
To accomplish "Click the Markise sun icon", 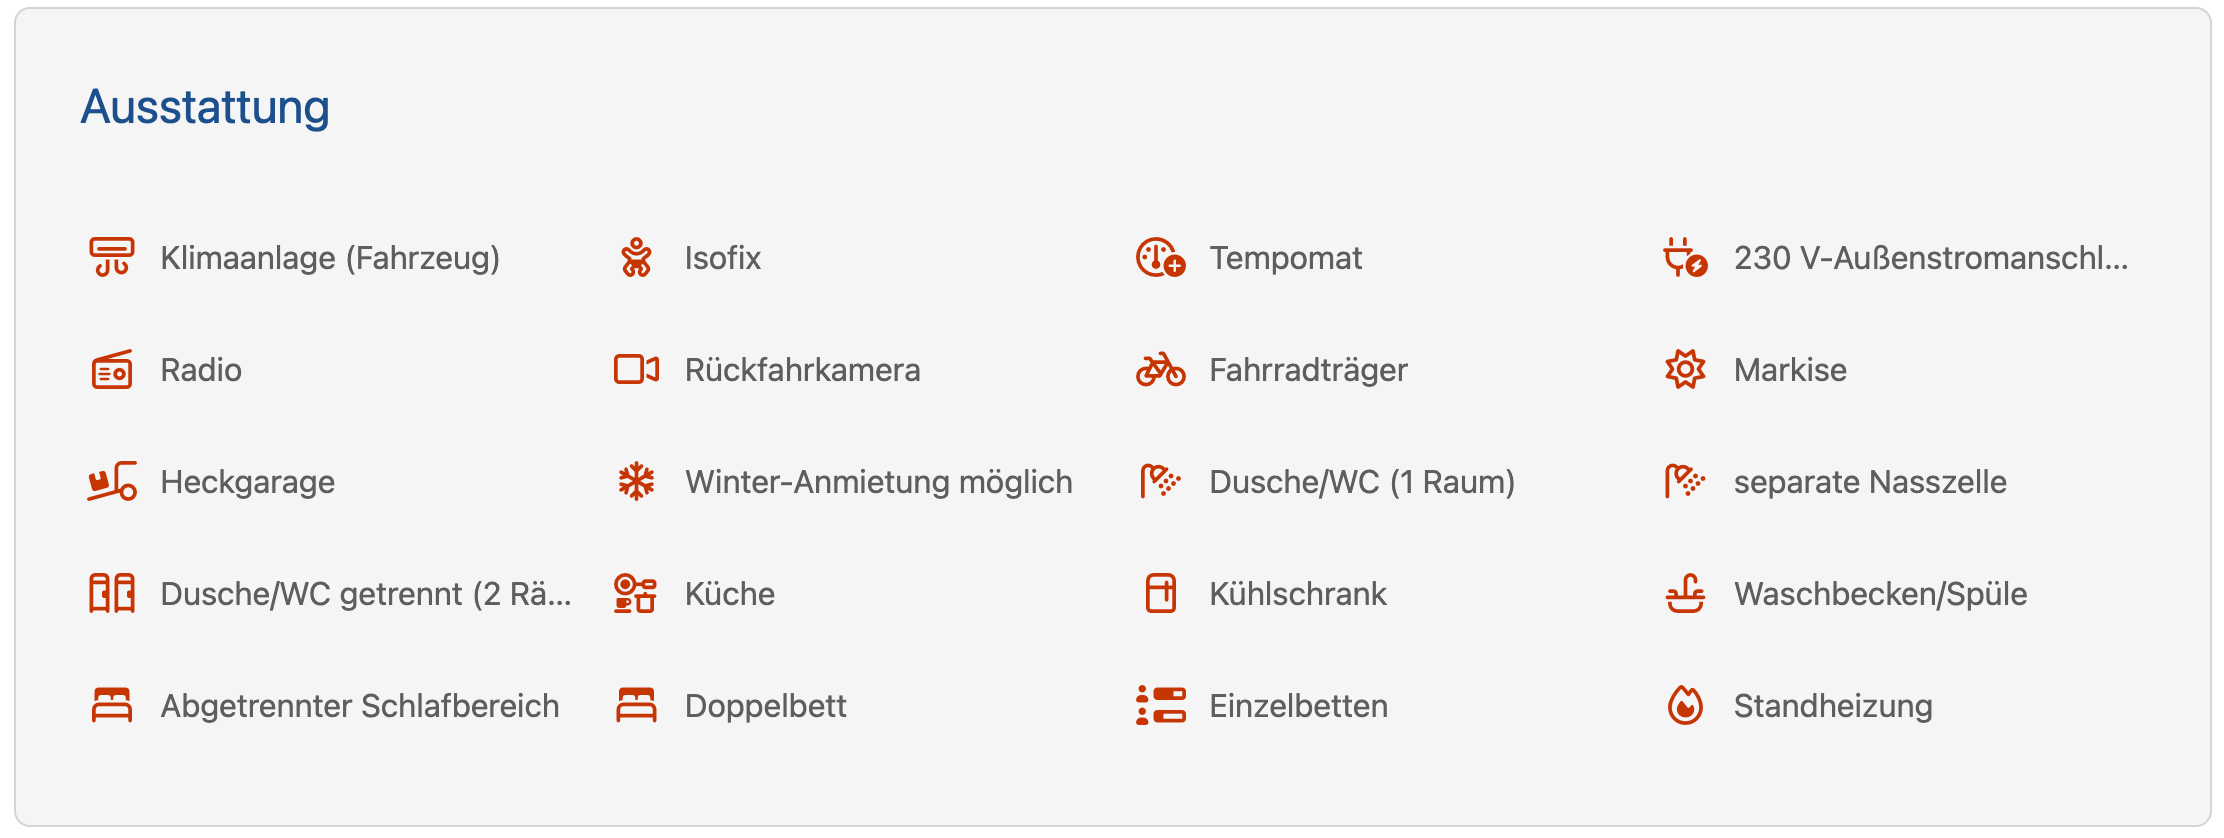I will (1685, 370).
